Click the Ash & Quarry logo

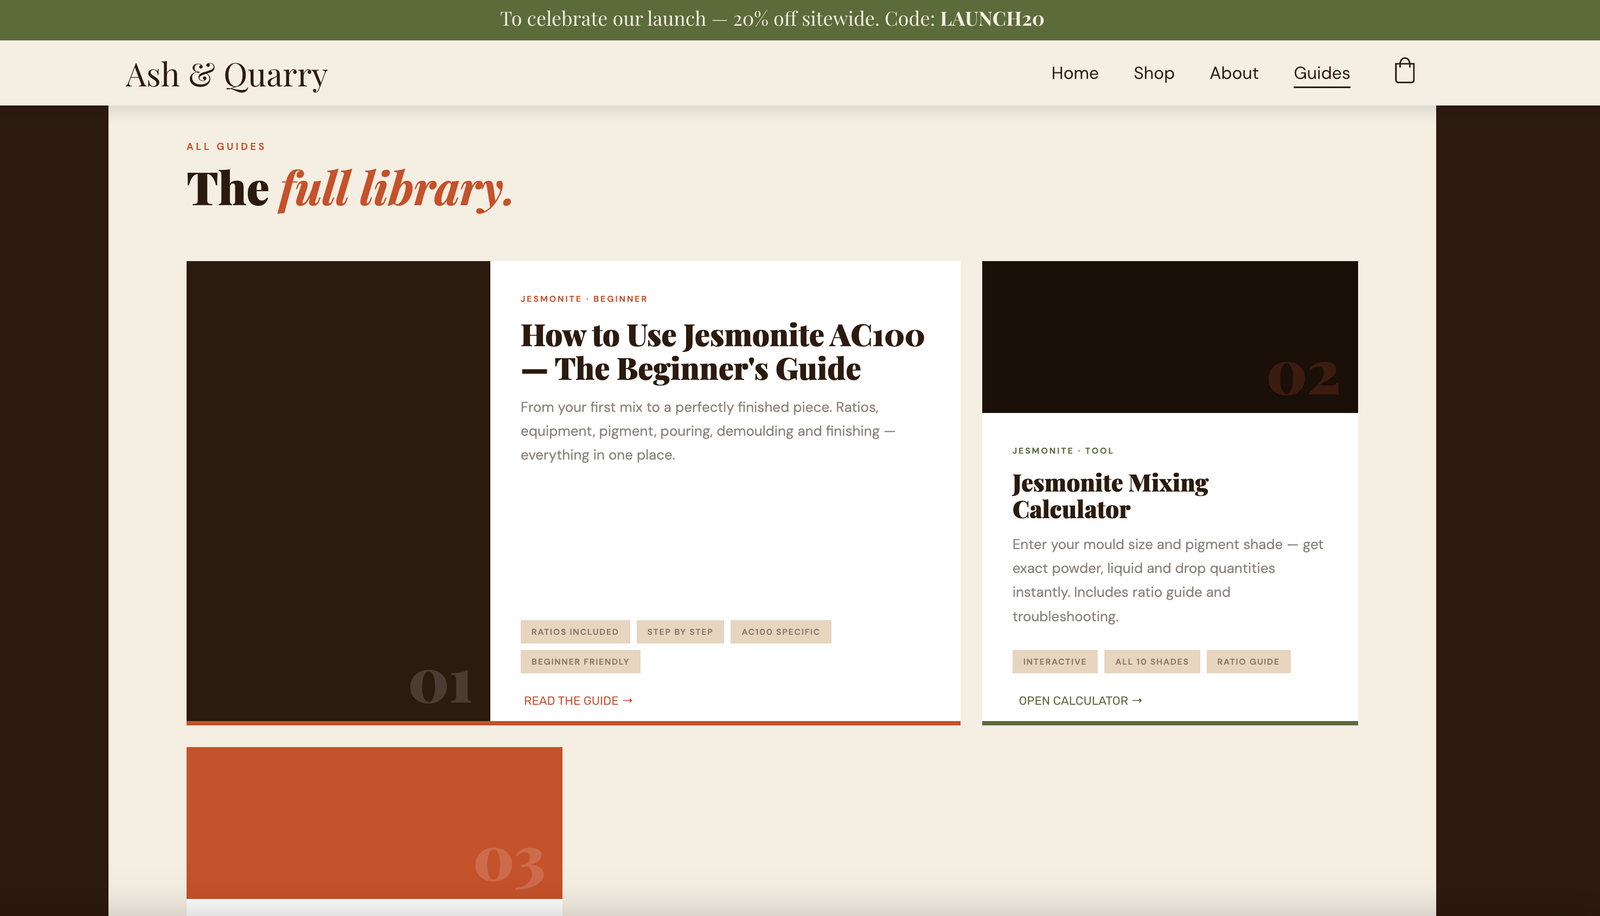click(226, 75)
